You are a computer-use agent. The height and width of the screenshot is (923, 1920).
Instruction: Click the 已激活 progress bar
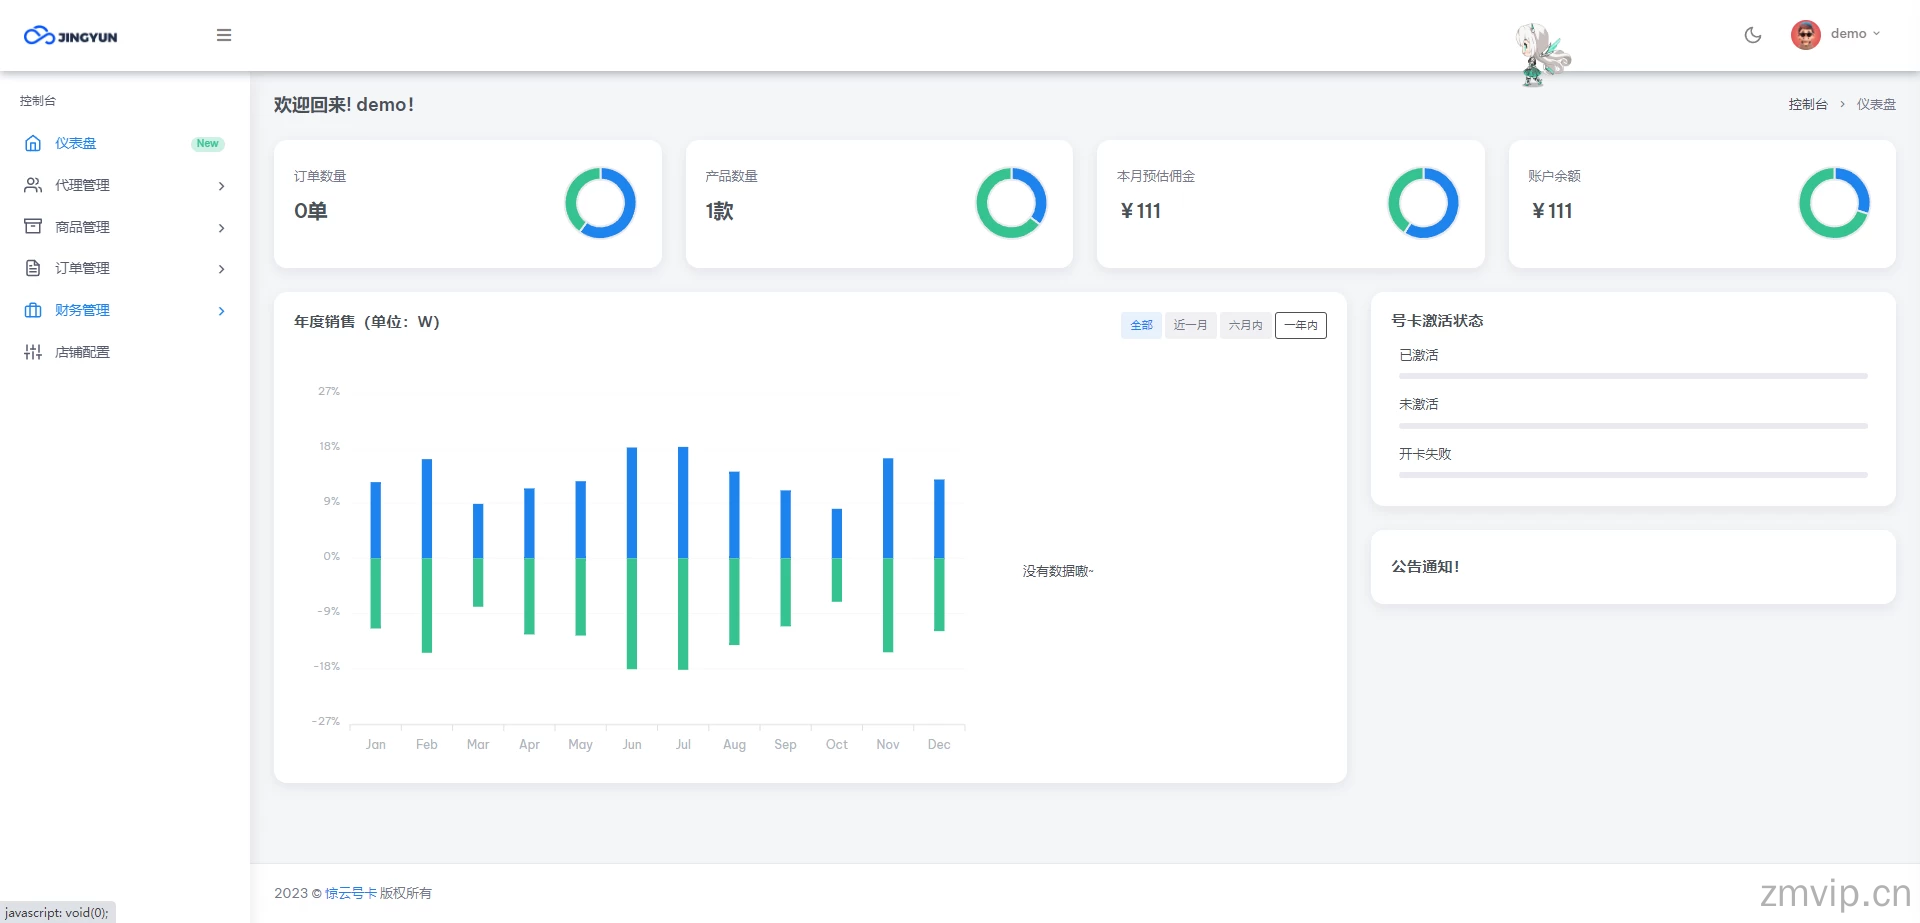pyautogui.click(x=1633, y=376)
